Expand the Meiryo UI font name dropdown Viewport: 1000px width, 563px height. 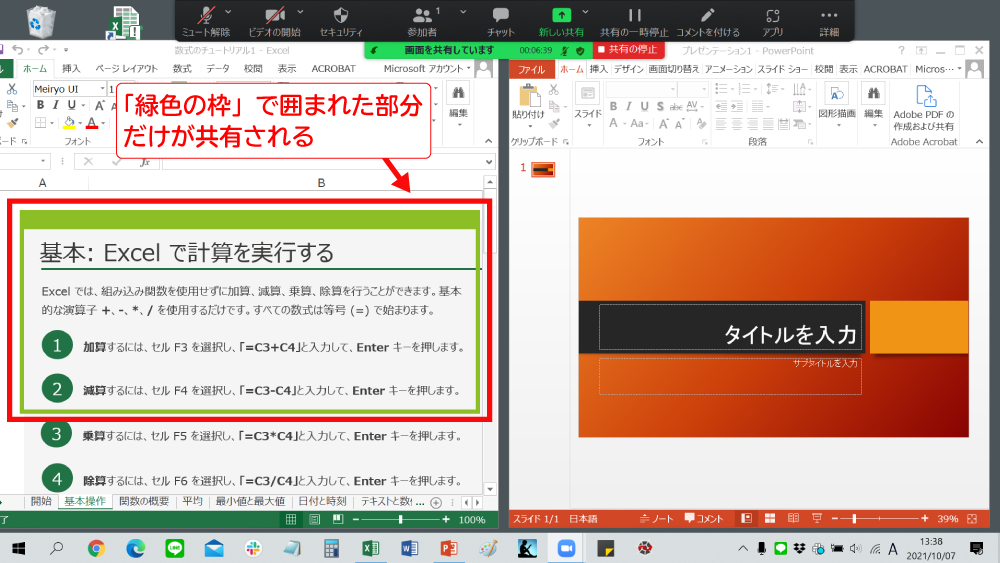tap(101, 89)
